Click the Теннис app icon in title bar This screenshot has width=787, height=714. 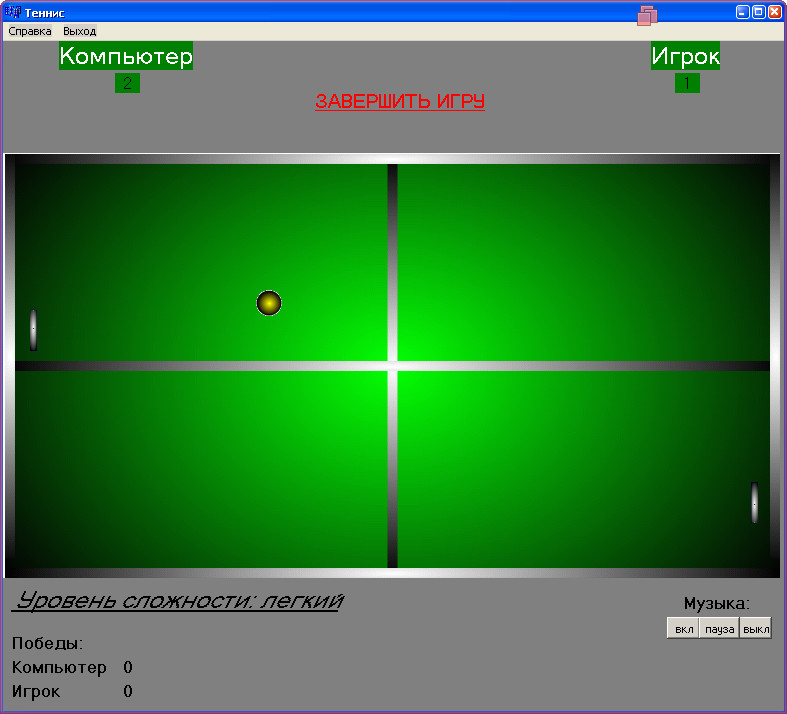coord(13,12)
